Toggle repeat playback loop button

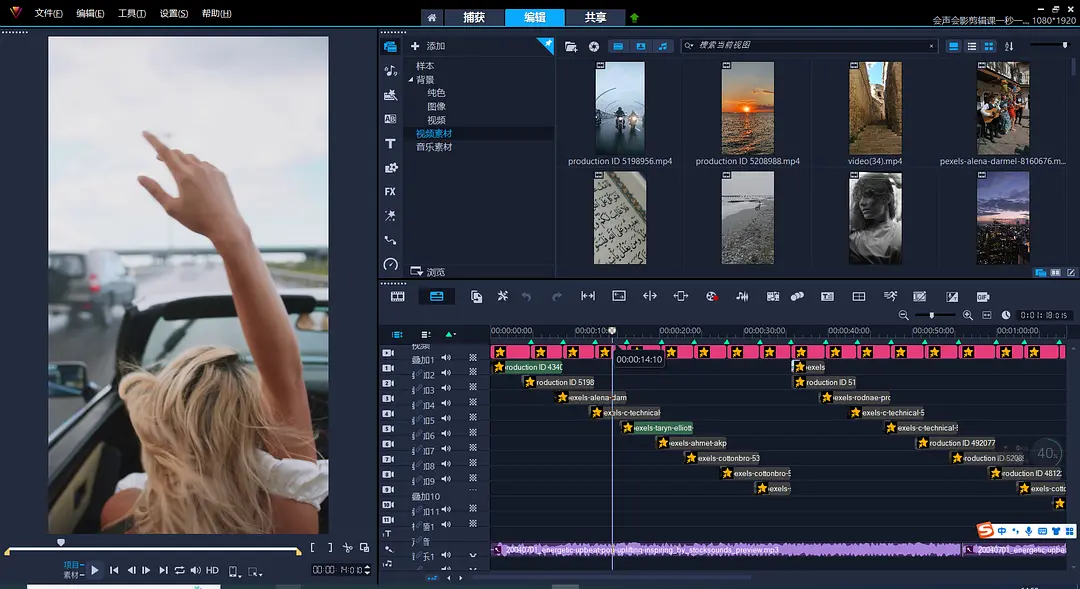tap(179, 570)
